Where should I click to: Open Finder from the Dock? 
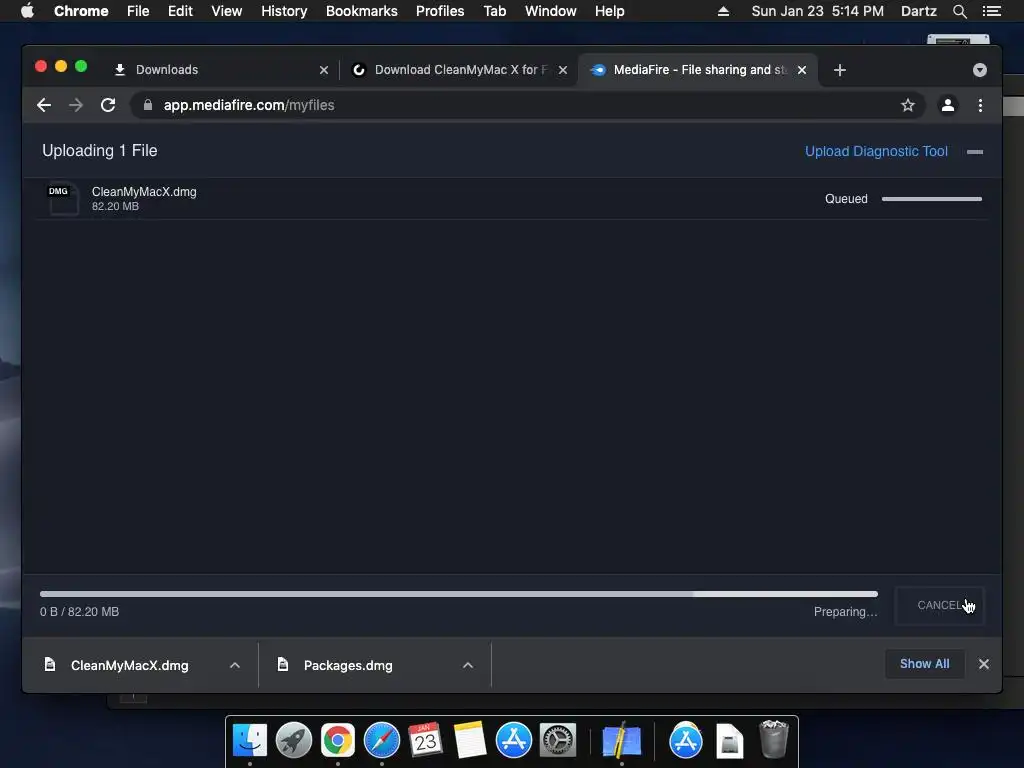point(249,741)
